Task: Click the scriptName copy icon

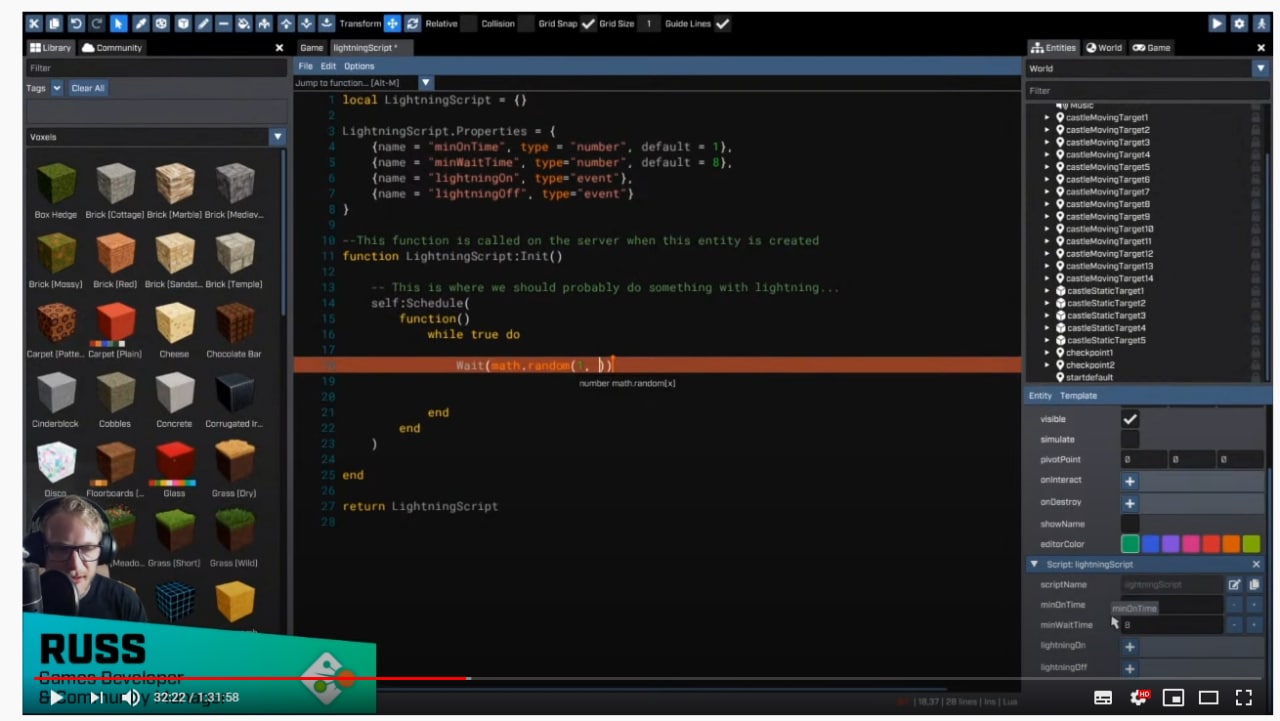Action: pos(1254,584)
